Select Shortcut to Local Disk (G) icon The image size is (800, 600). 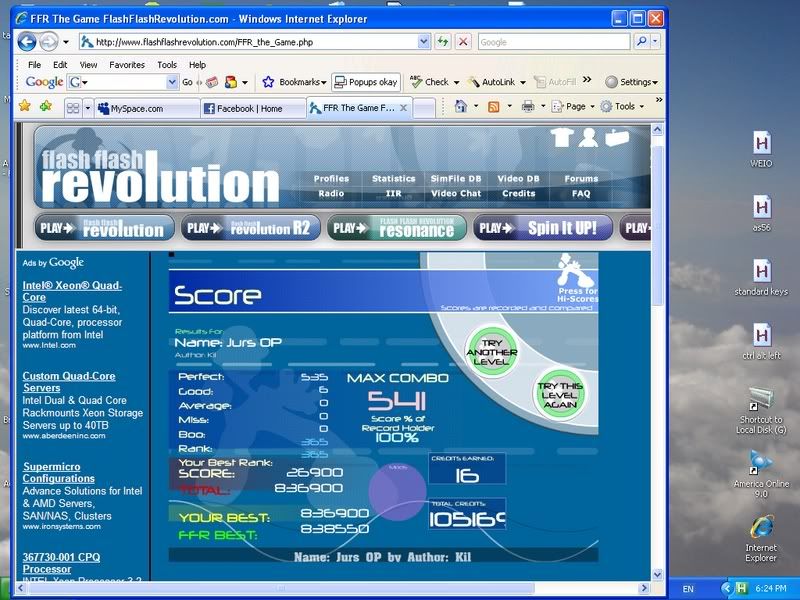pyautogui.click(x=761, y=411)
